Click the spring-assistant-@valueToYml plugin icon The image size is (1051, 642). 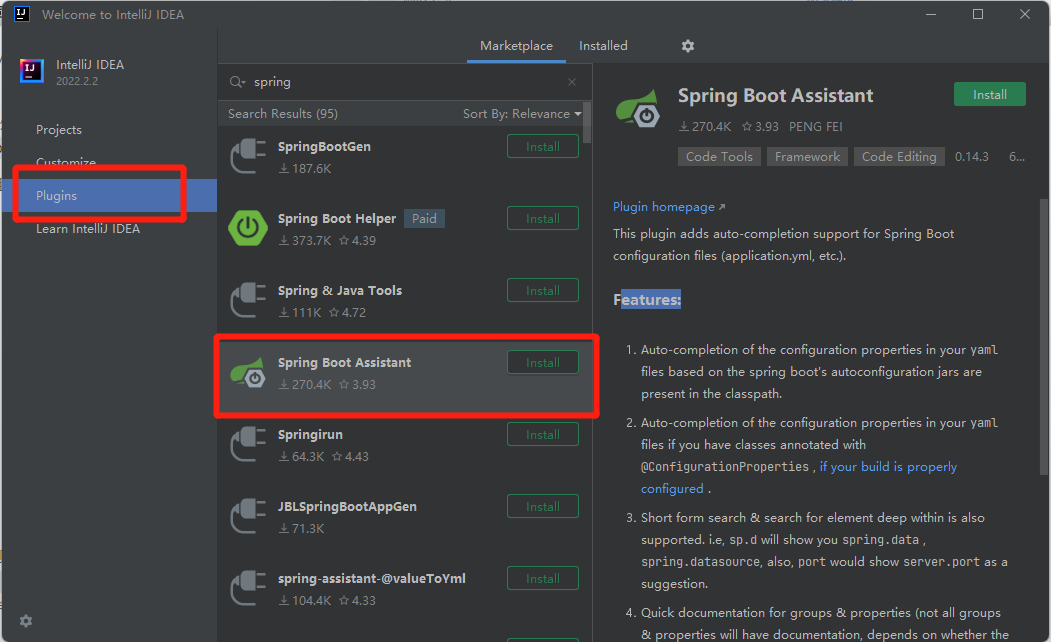(248, 588)
